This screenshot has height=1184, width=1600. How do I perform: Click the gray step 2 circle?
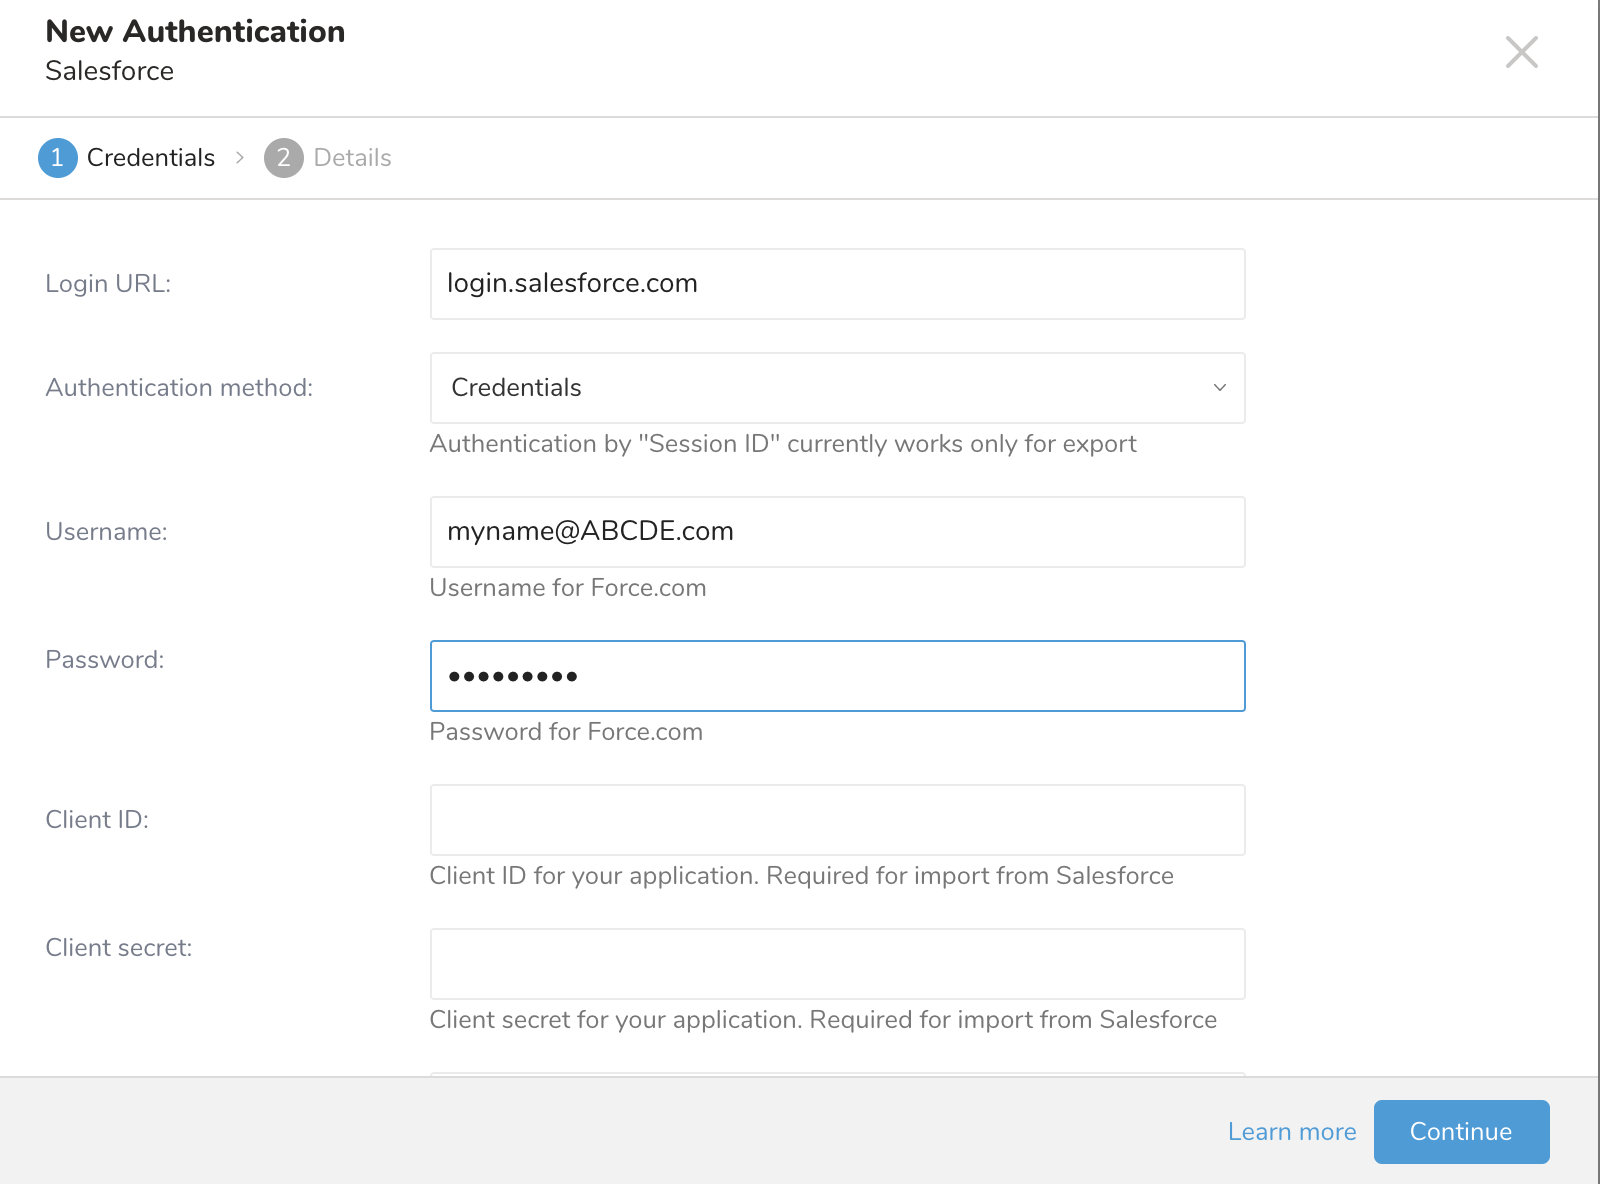point(284,158)
